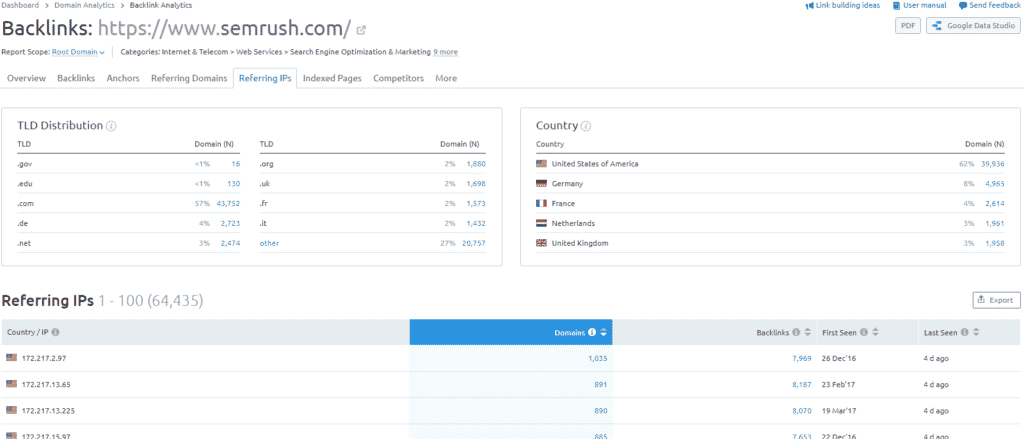
Task: Switch to the Overview tab
Action: coord(27,78)
